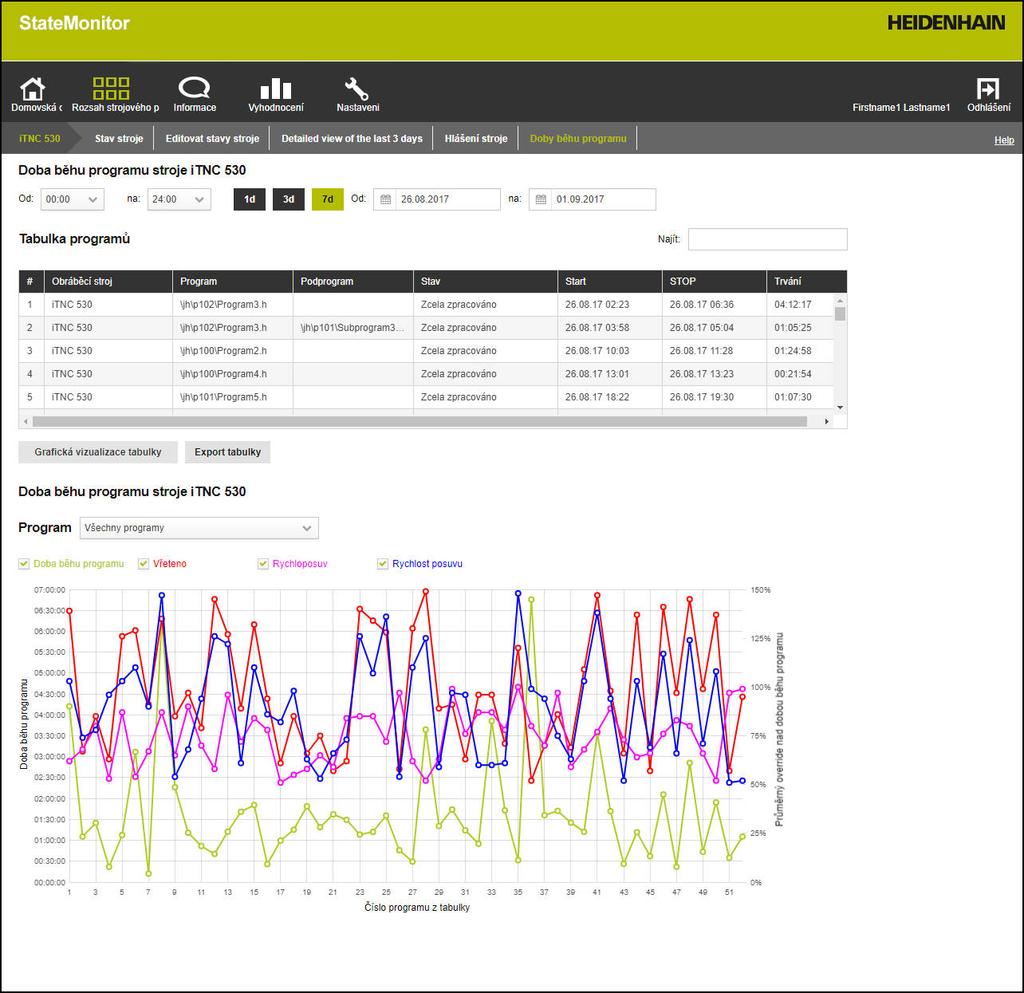
Task: Toggle the Rychloposuv series checkbox
Action: click(x=263, y=563)
